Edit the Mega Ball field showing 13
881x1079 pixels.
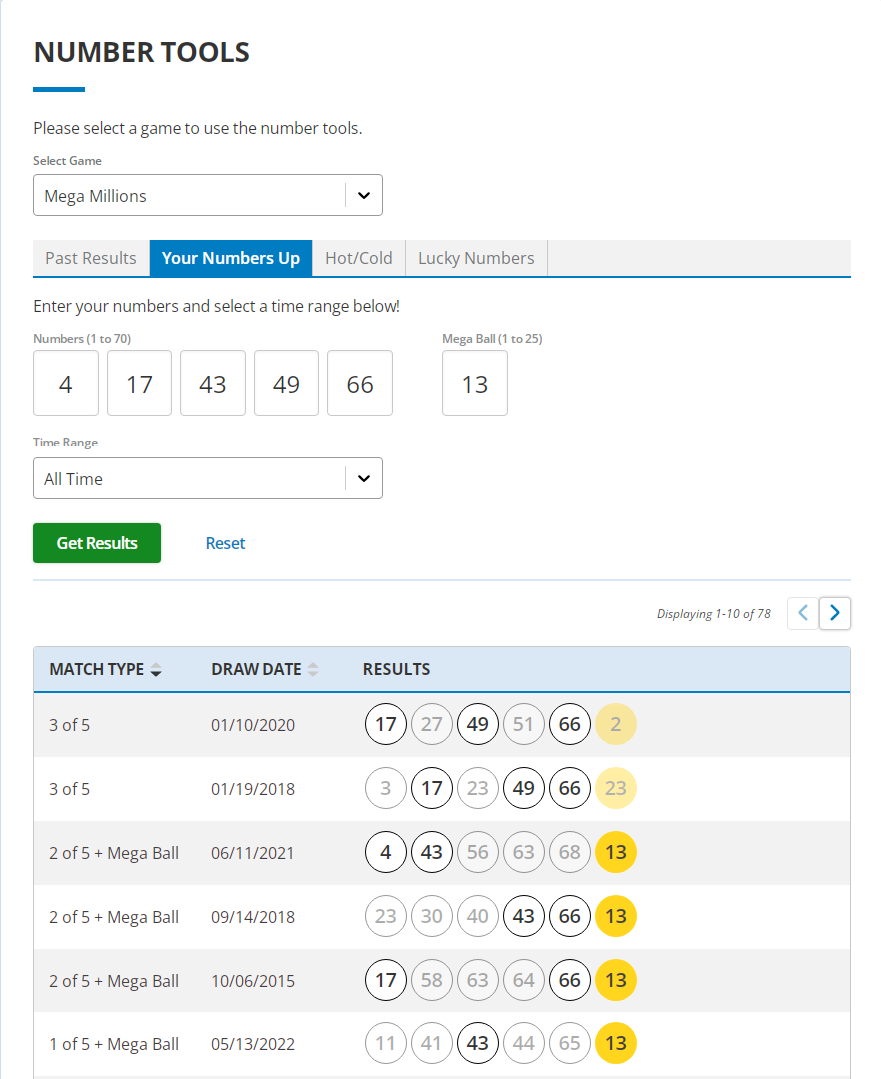point(475,384)
